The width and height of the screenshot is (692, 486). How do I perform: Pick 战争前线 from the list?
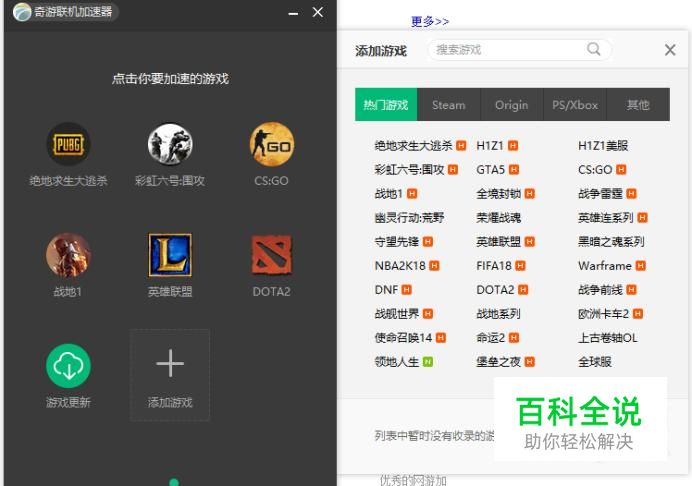601,290
